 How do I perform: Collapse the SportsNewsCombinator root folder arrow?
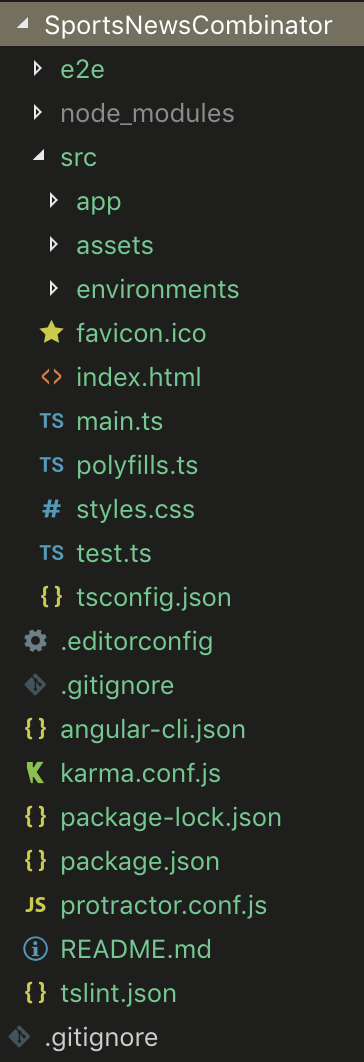(22, 25)
